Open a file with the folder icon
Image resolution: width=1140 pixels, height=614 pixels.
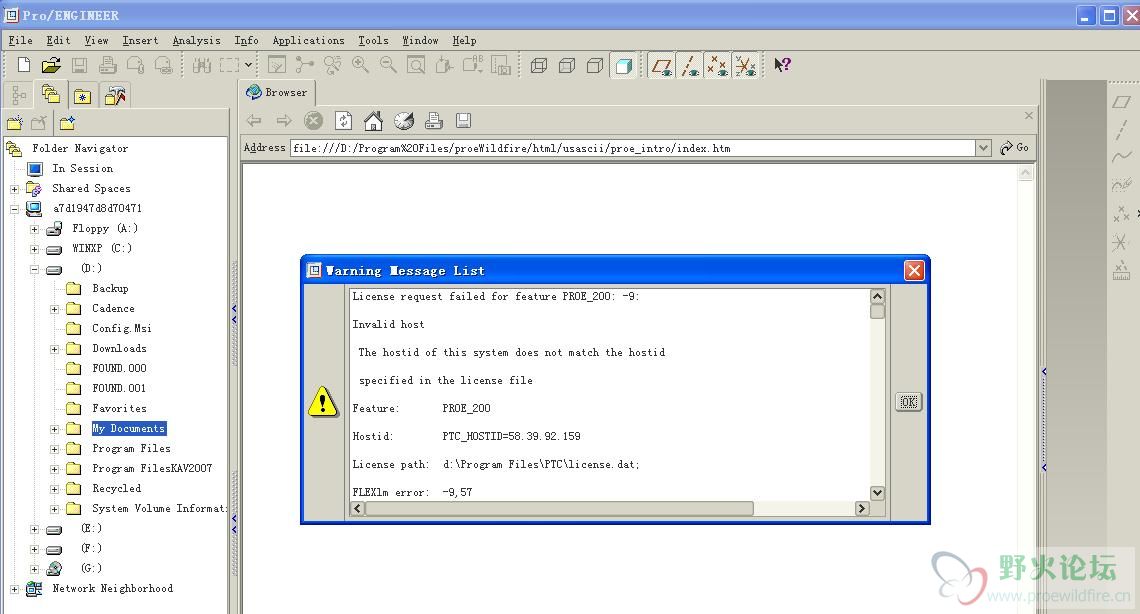point(51,65)
